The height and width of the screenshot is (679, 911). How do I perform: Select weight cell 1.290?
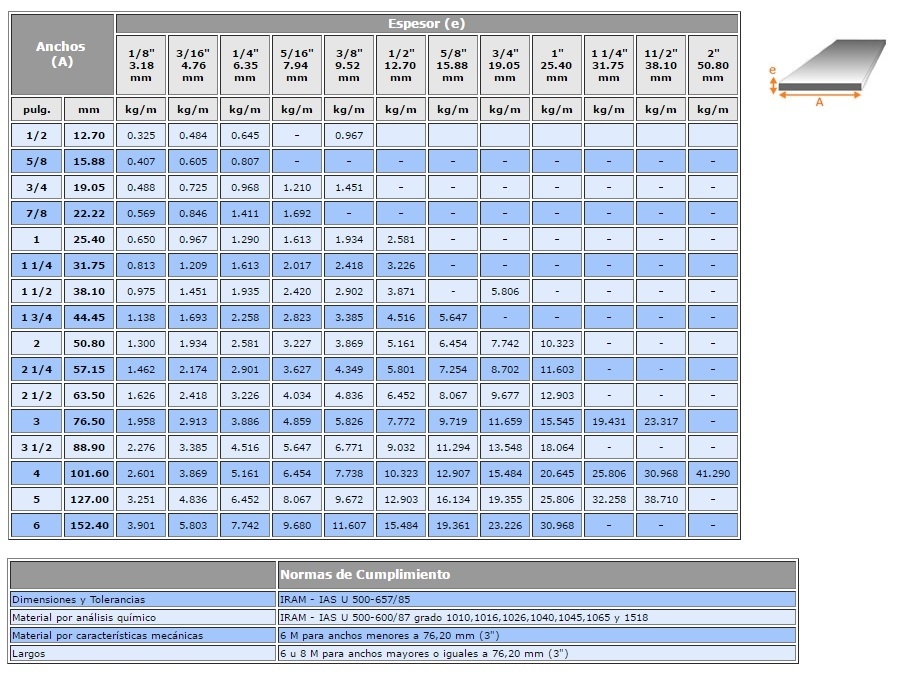[245, 239]
